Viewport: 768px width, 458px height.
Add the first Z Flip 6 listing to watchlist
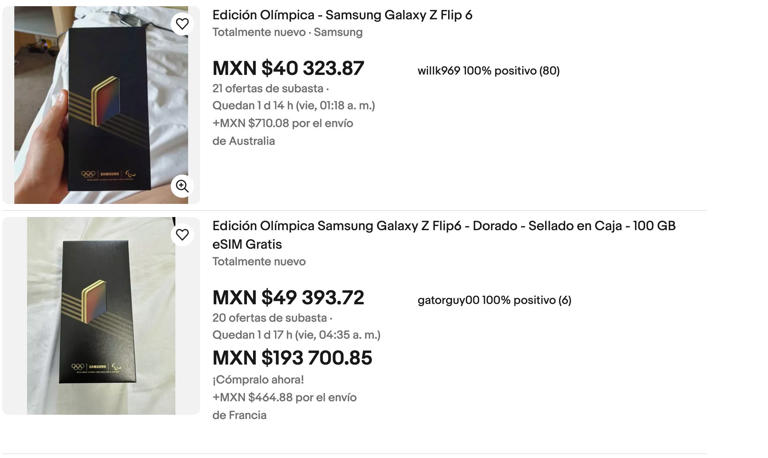pos(181,24)
